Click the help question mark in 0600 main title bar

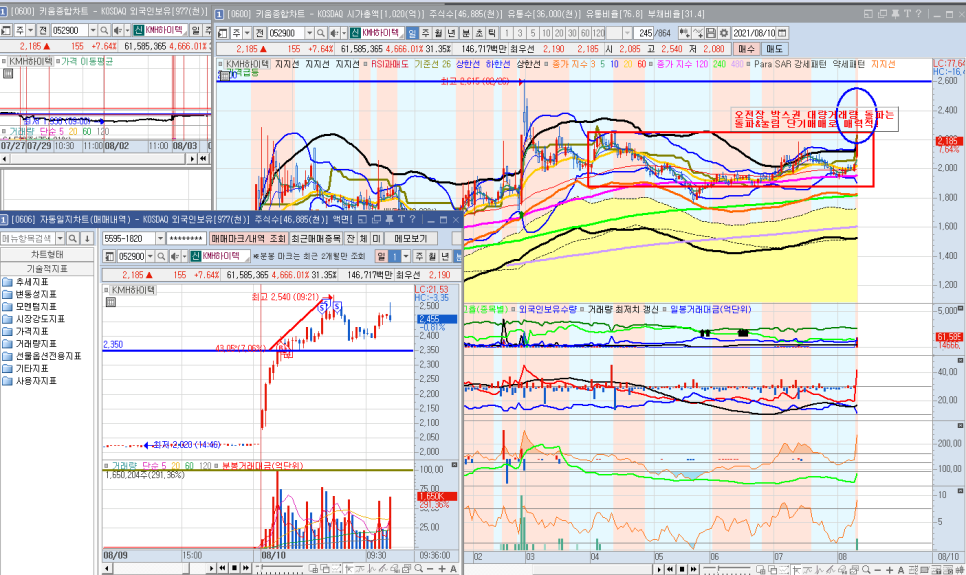pos(918,14)
